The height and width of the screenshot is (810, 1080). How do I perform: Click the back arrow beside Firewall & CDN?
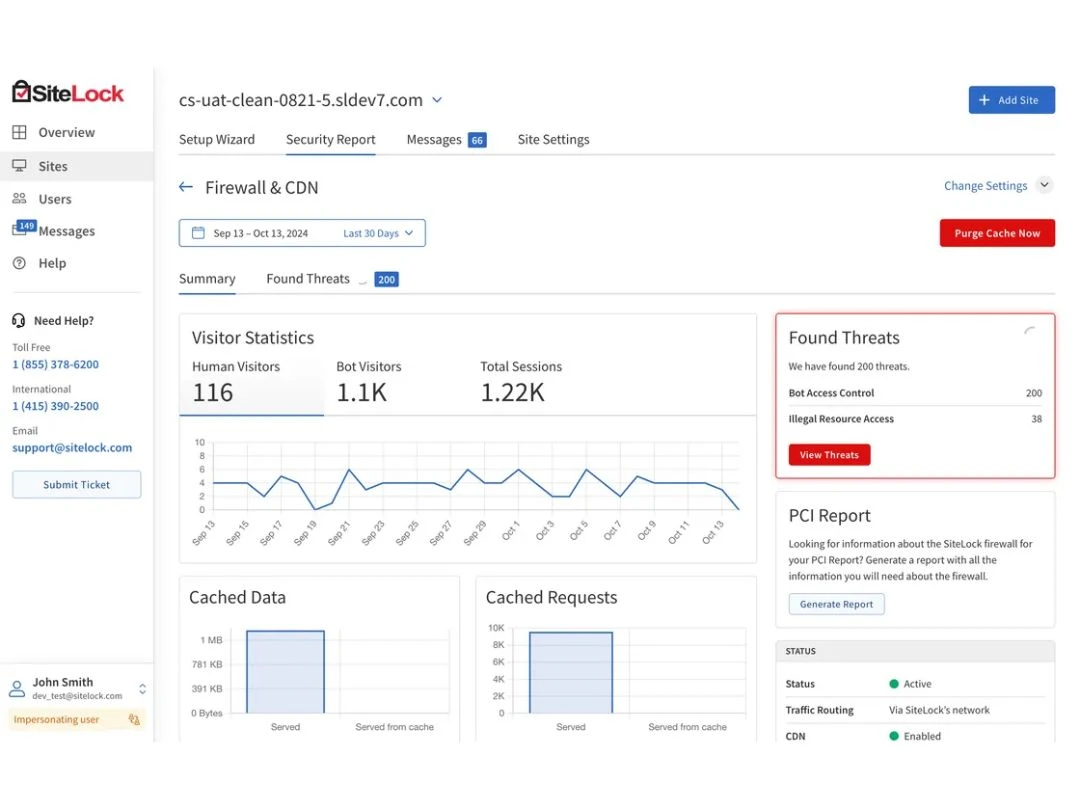pos(186,187)
